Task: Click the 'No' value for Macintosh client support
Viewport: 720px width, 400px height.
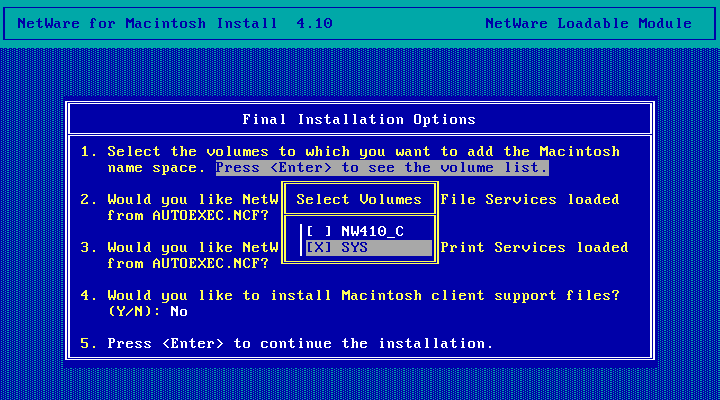Action: pyautogui.click(x=179, y=312)
